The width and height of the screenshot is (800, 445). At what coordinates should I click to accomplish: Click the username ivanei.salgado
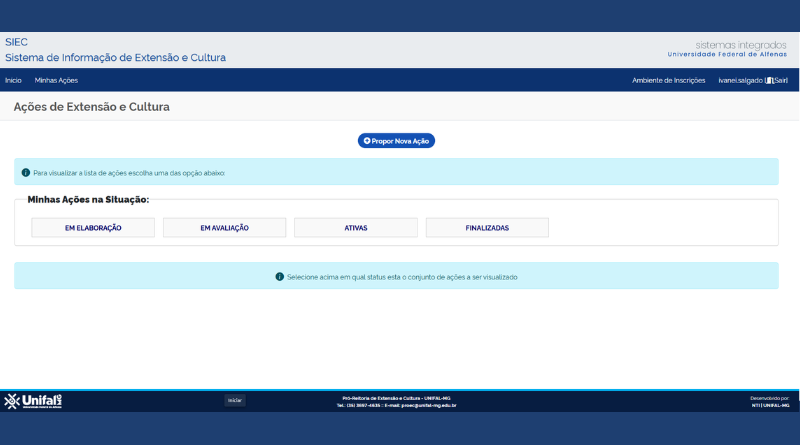[740, 80]
